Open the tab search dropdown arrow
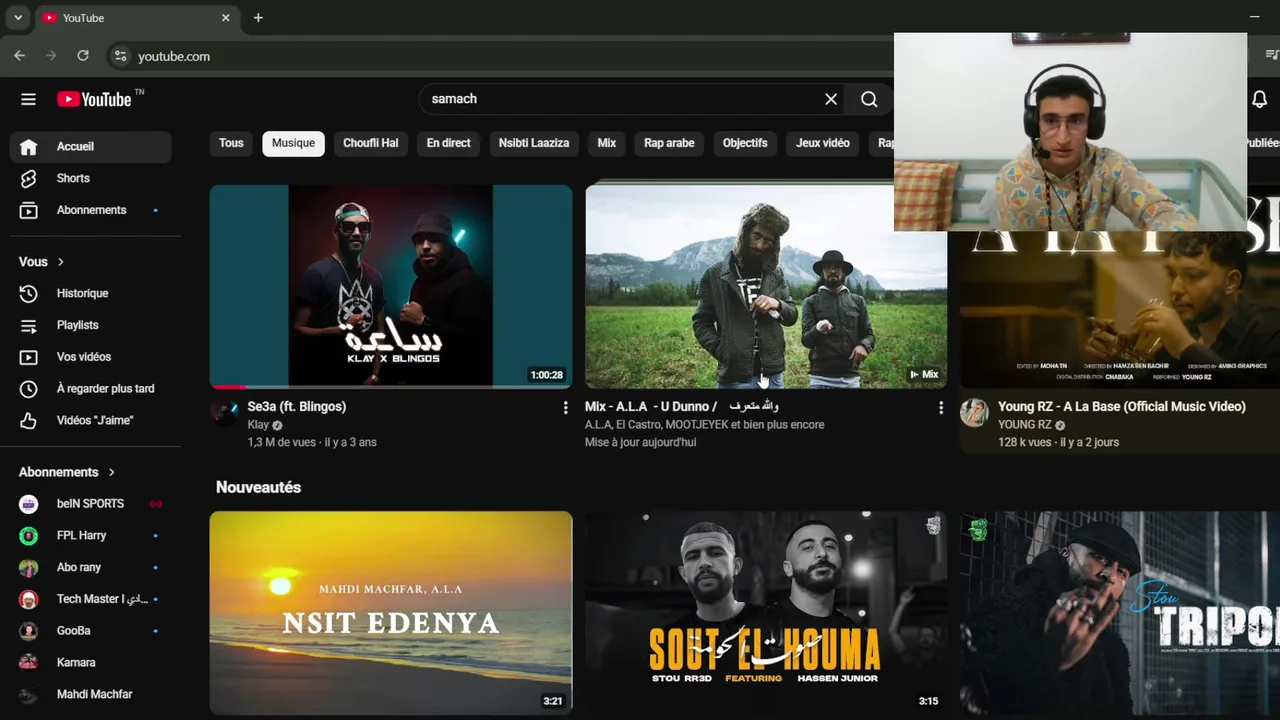Screen dimensions: 1280x720 [18, 18]
